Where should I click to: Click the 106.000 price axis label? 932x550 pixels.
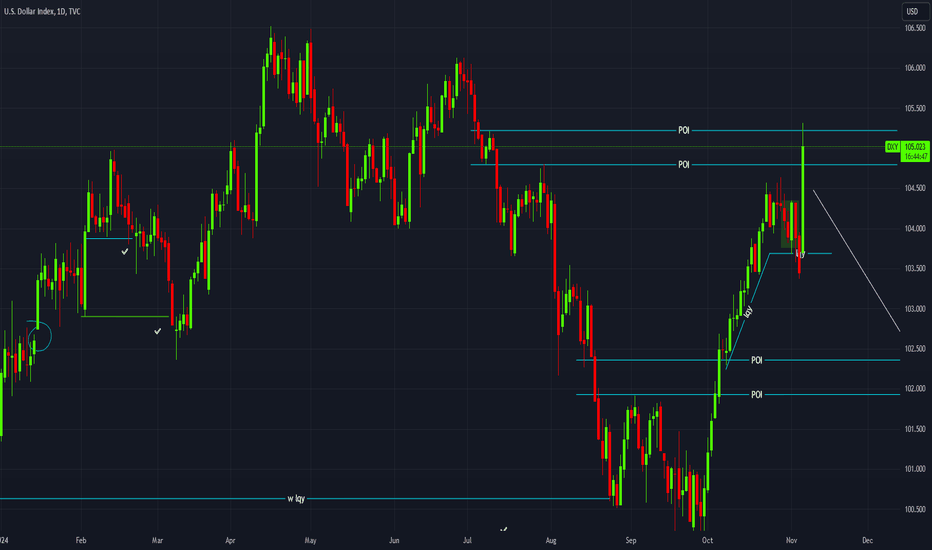915,68
